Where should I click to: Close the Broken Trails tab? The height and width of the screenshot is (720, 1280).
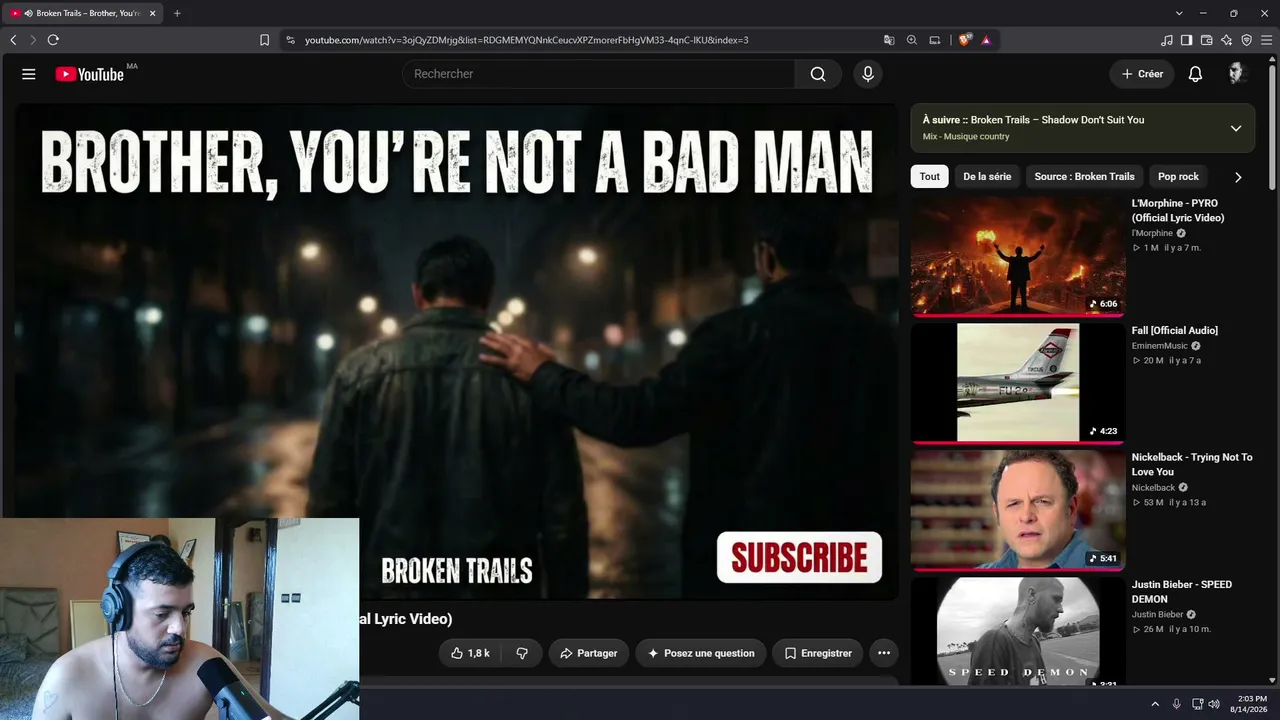[153, 13]
